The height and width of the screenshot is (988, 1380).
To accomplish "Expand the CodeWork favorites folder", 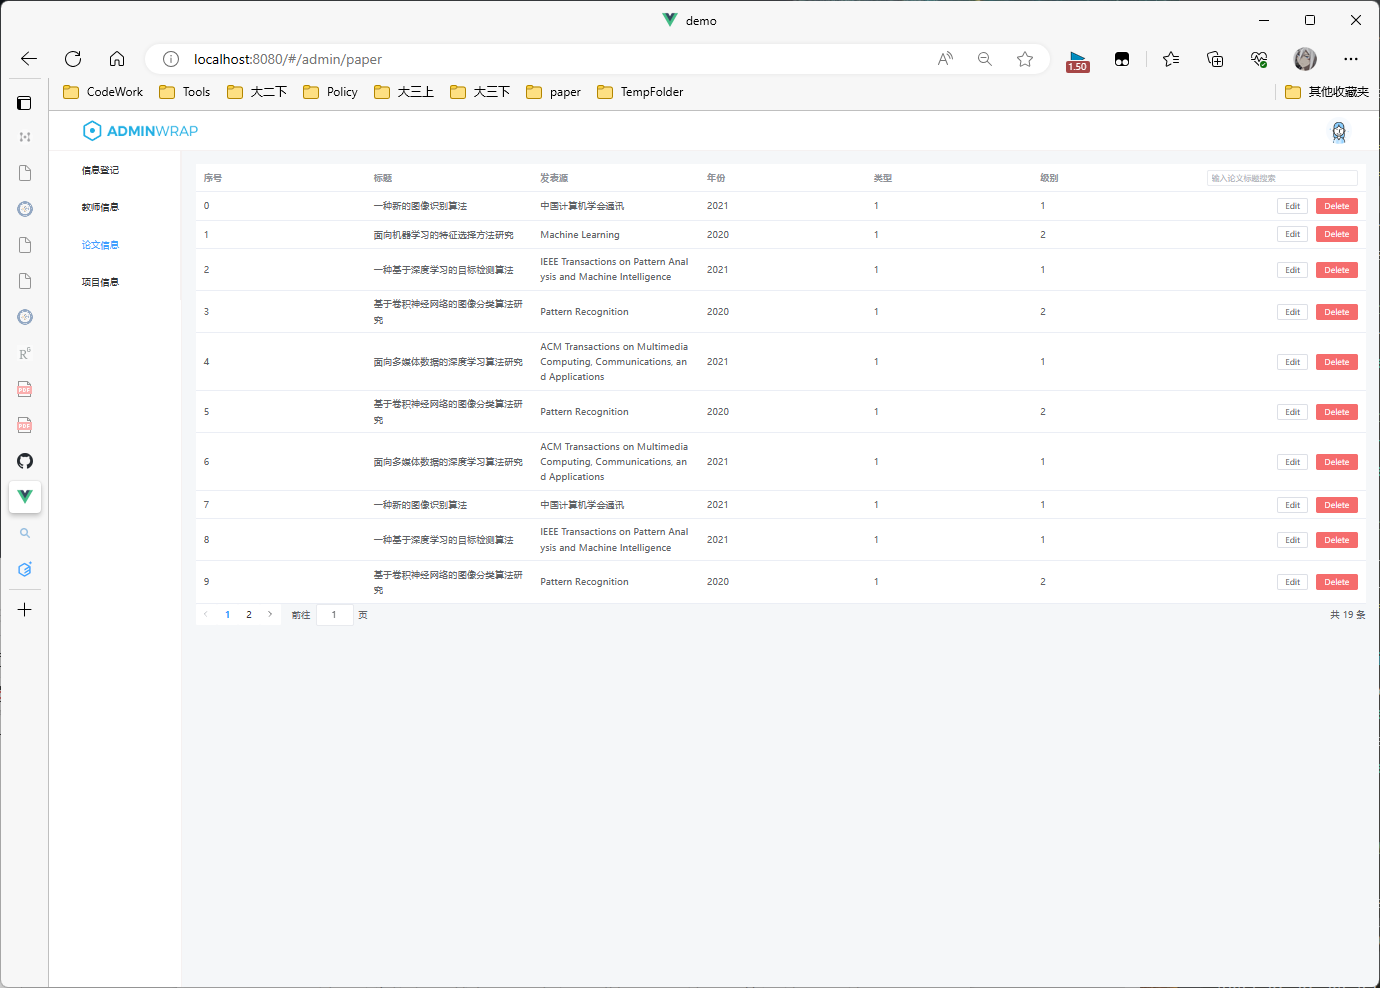I will tap(102, 91).
